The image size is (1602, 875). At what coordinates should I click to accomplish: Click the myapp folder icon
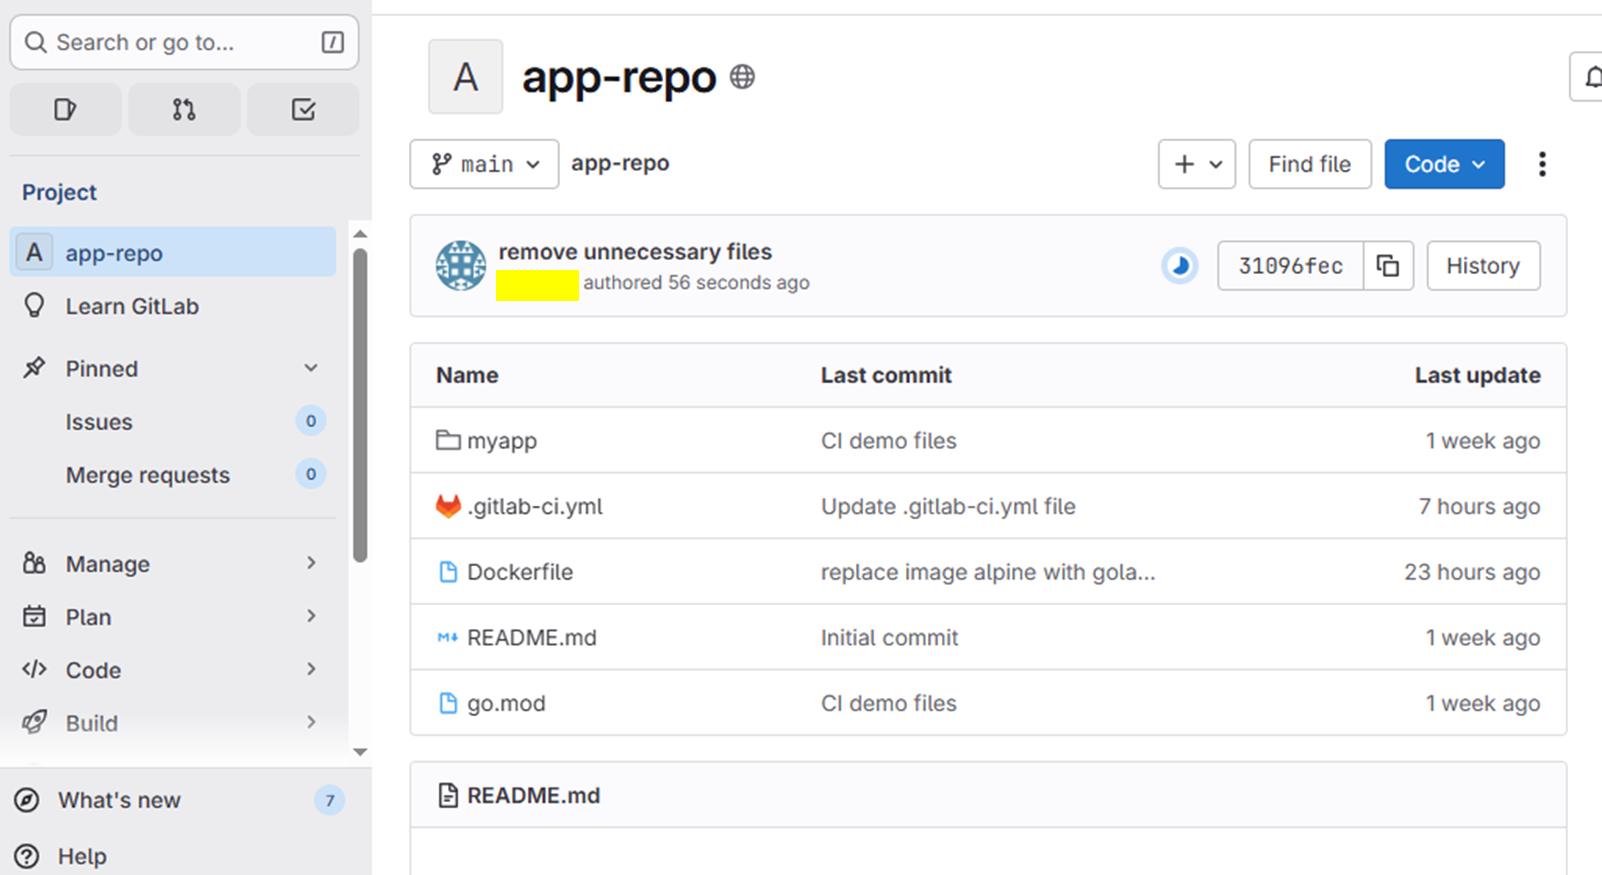448,440
